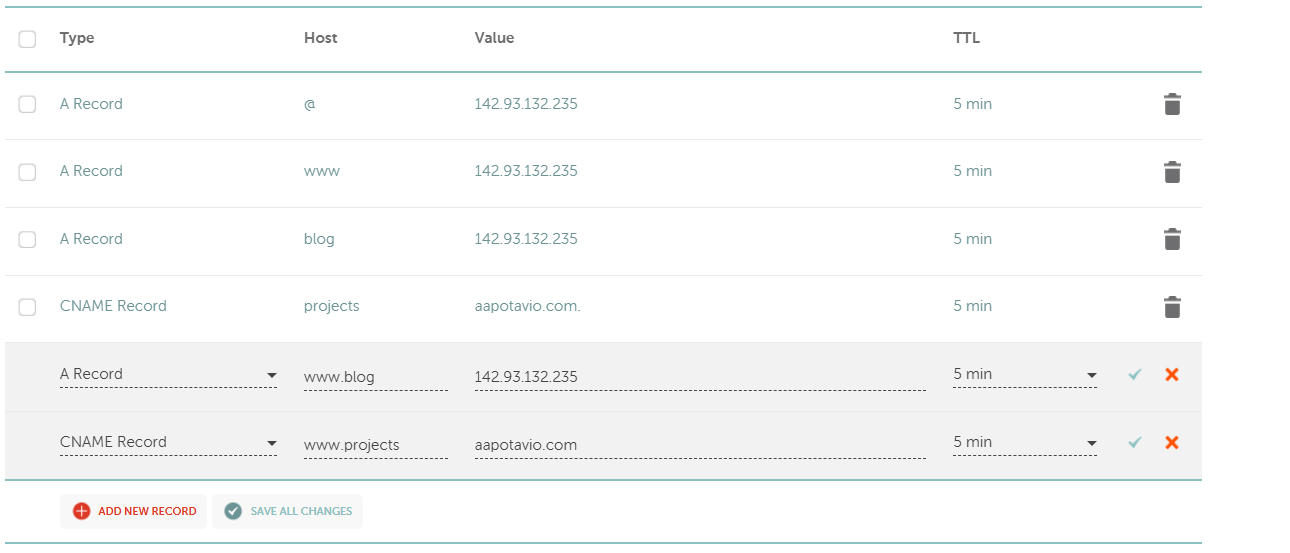
Task: Click the Add New Record button
Action: point(134,511)
